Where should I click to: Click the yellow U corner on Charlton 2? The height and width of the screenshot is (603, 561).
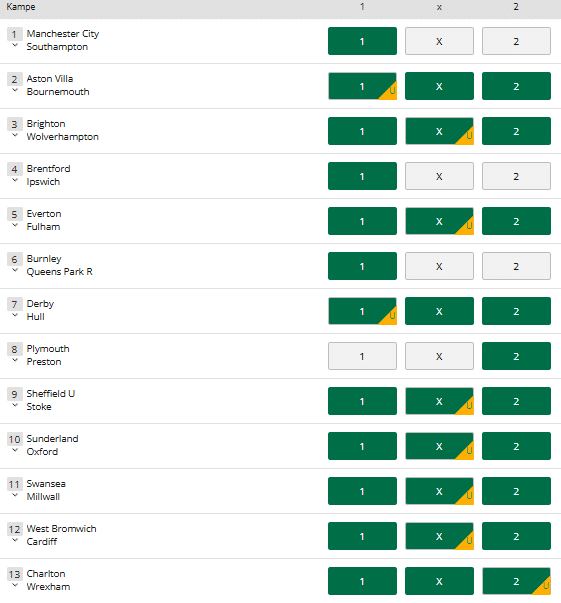point(544,587)
